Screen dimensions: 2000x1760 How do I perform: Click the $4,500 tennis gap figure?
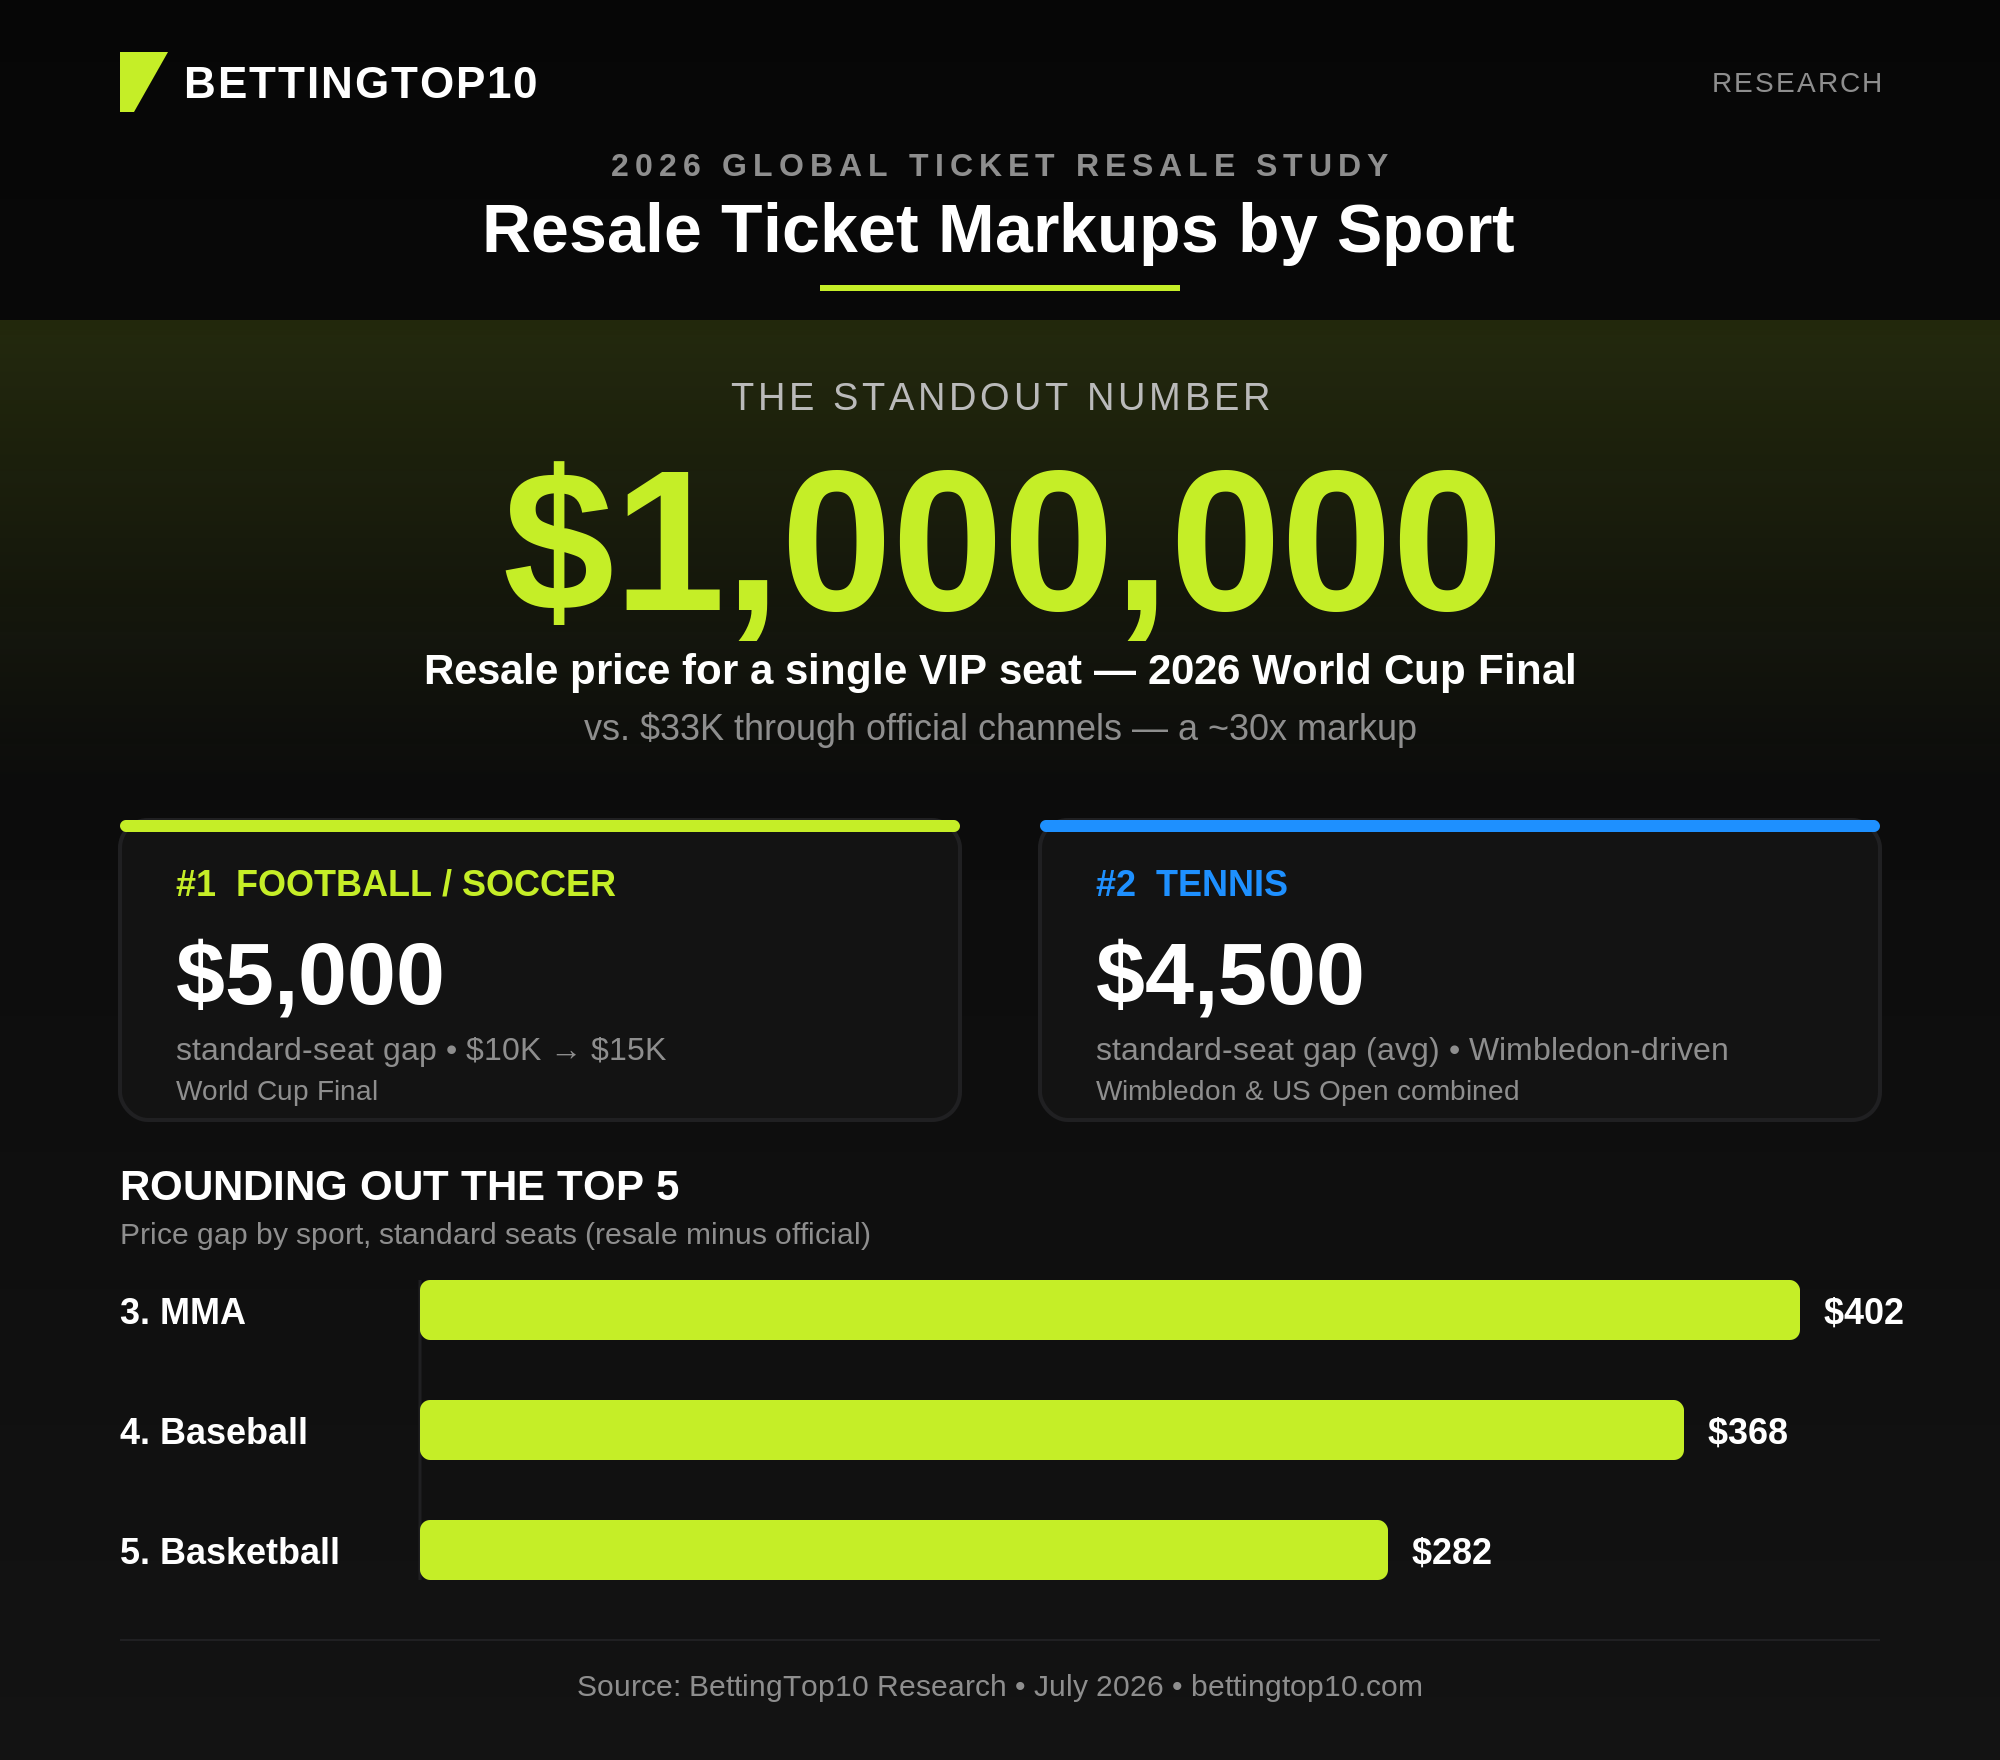[1230, 974]
